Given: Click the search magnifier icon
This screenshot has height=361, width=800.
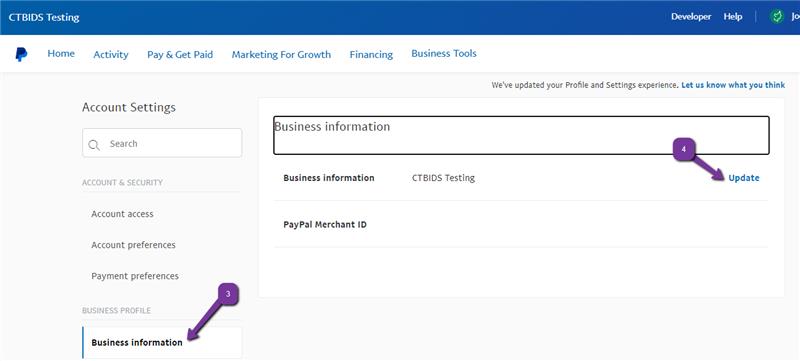Looking at the screenshot, I should (94, 145).
